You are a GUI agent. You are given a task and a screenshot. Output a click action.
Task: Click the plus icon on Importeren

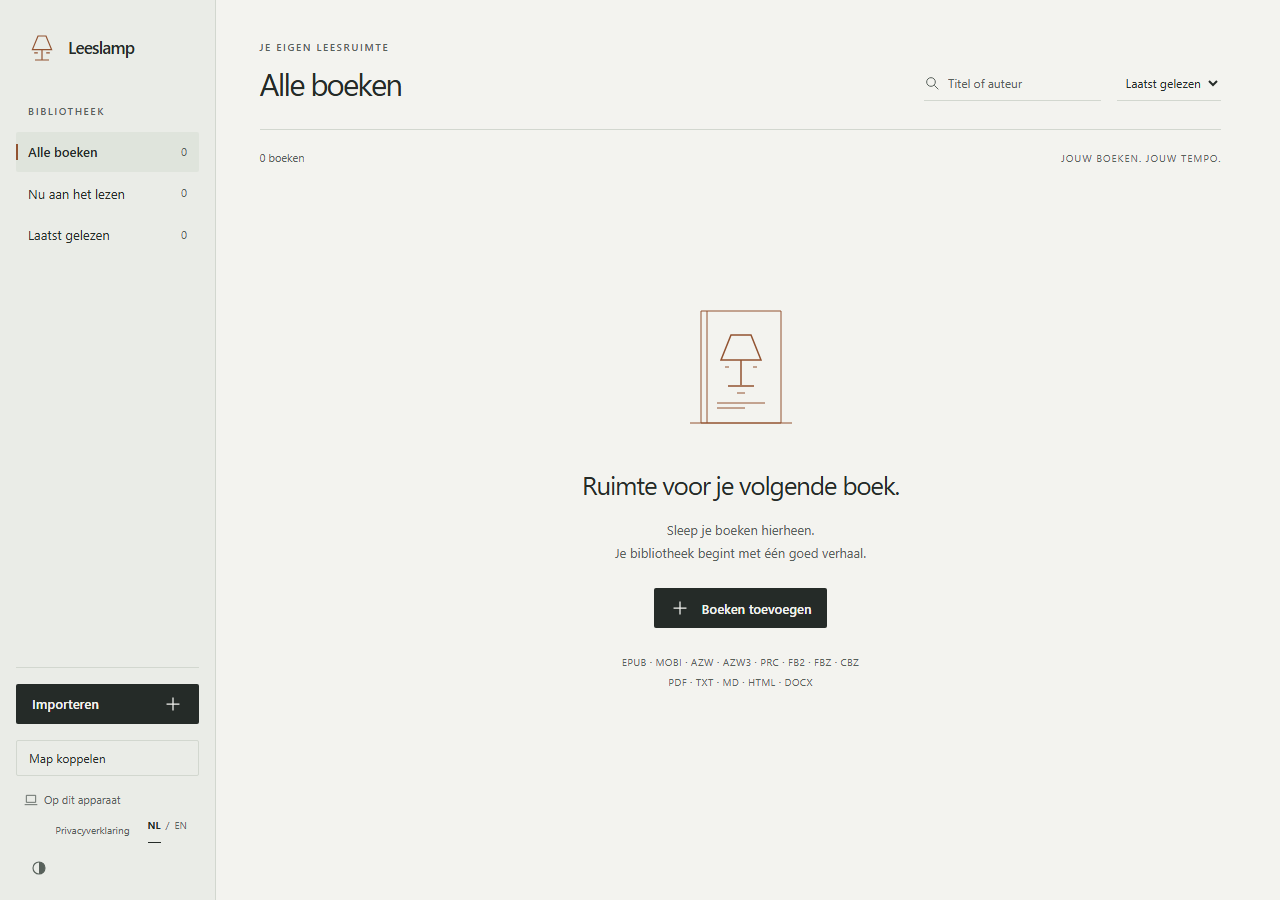173,704
